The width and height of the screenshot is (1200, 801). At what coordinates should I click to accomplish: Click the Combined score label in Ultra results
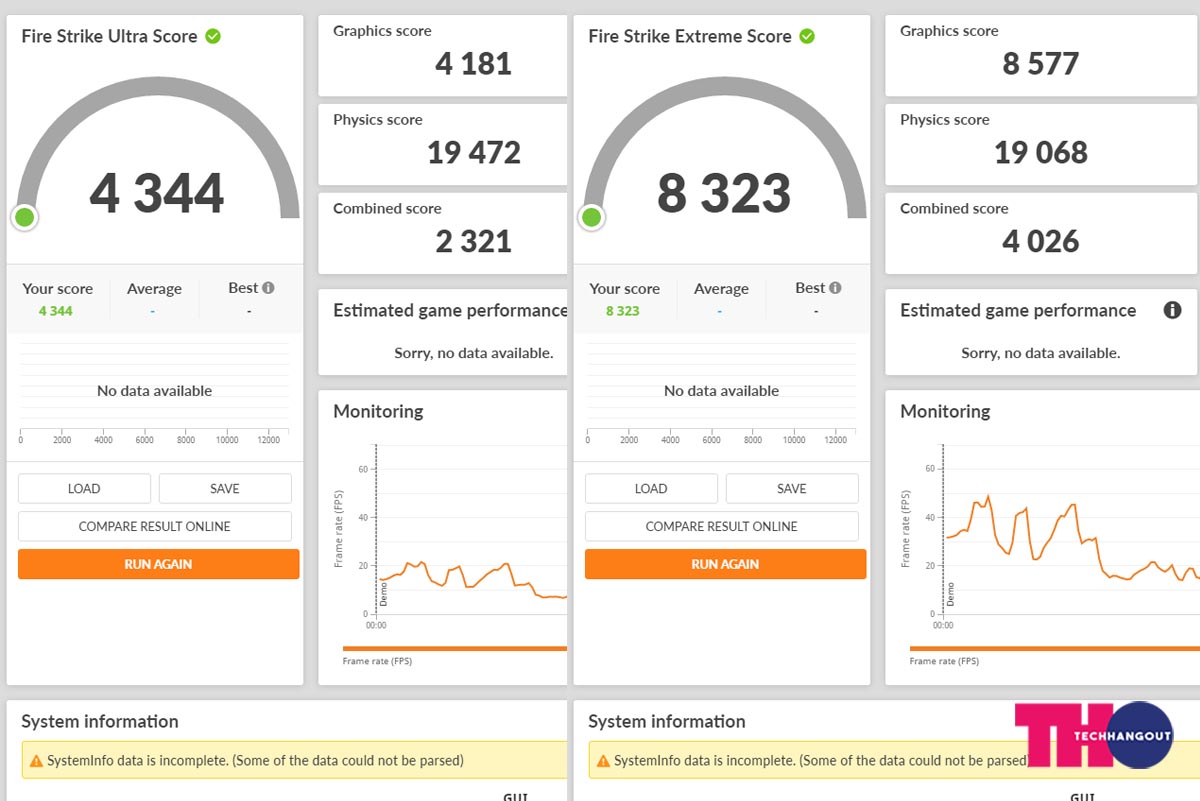pos(388,209)
